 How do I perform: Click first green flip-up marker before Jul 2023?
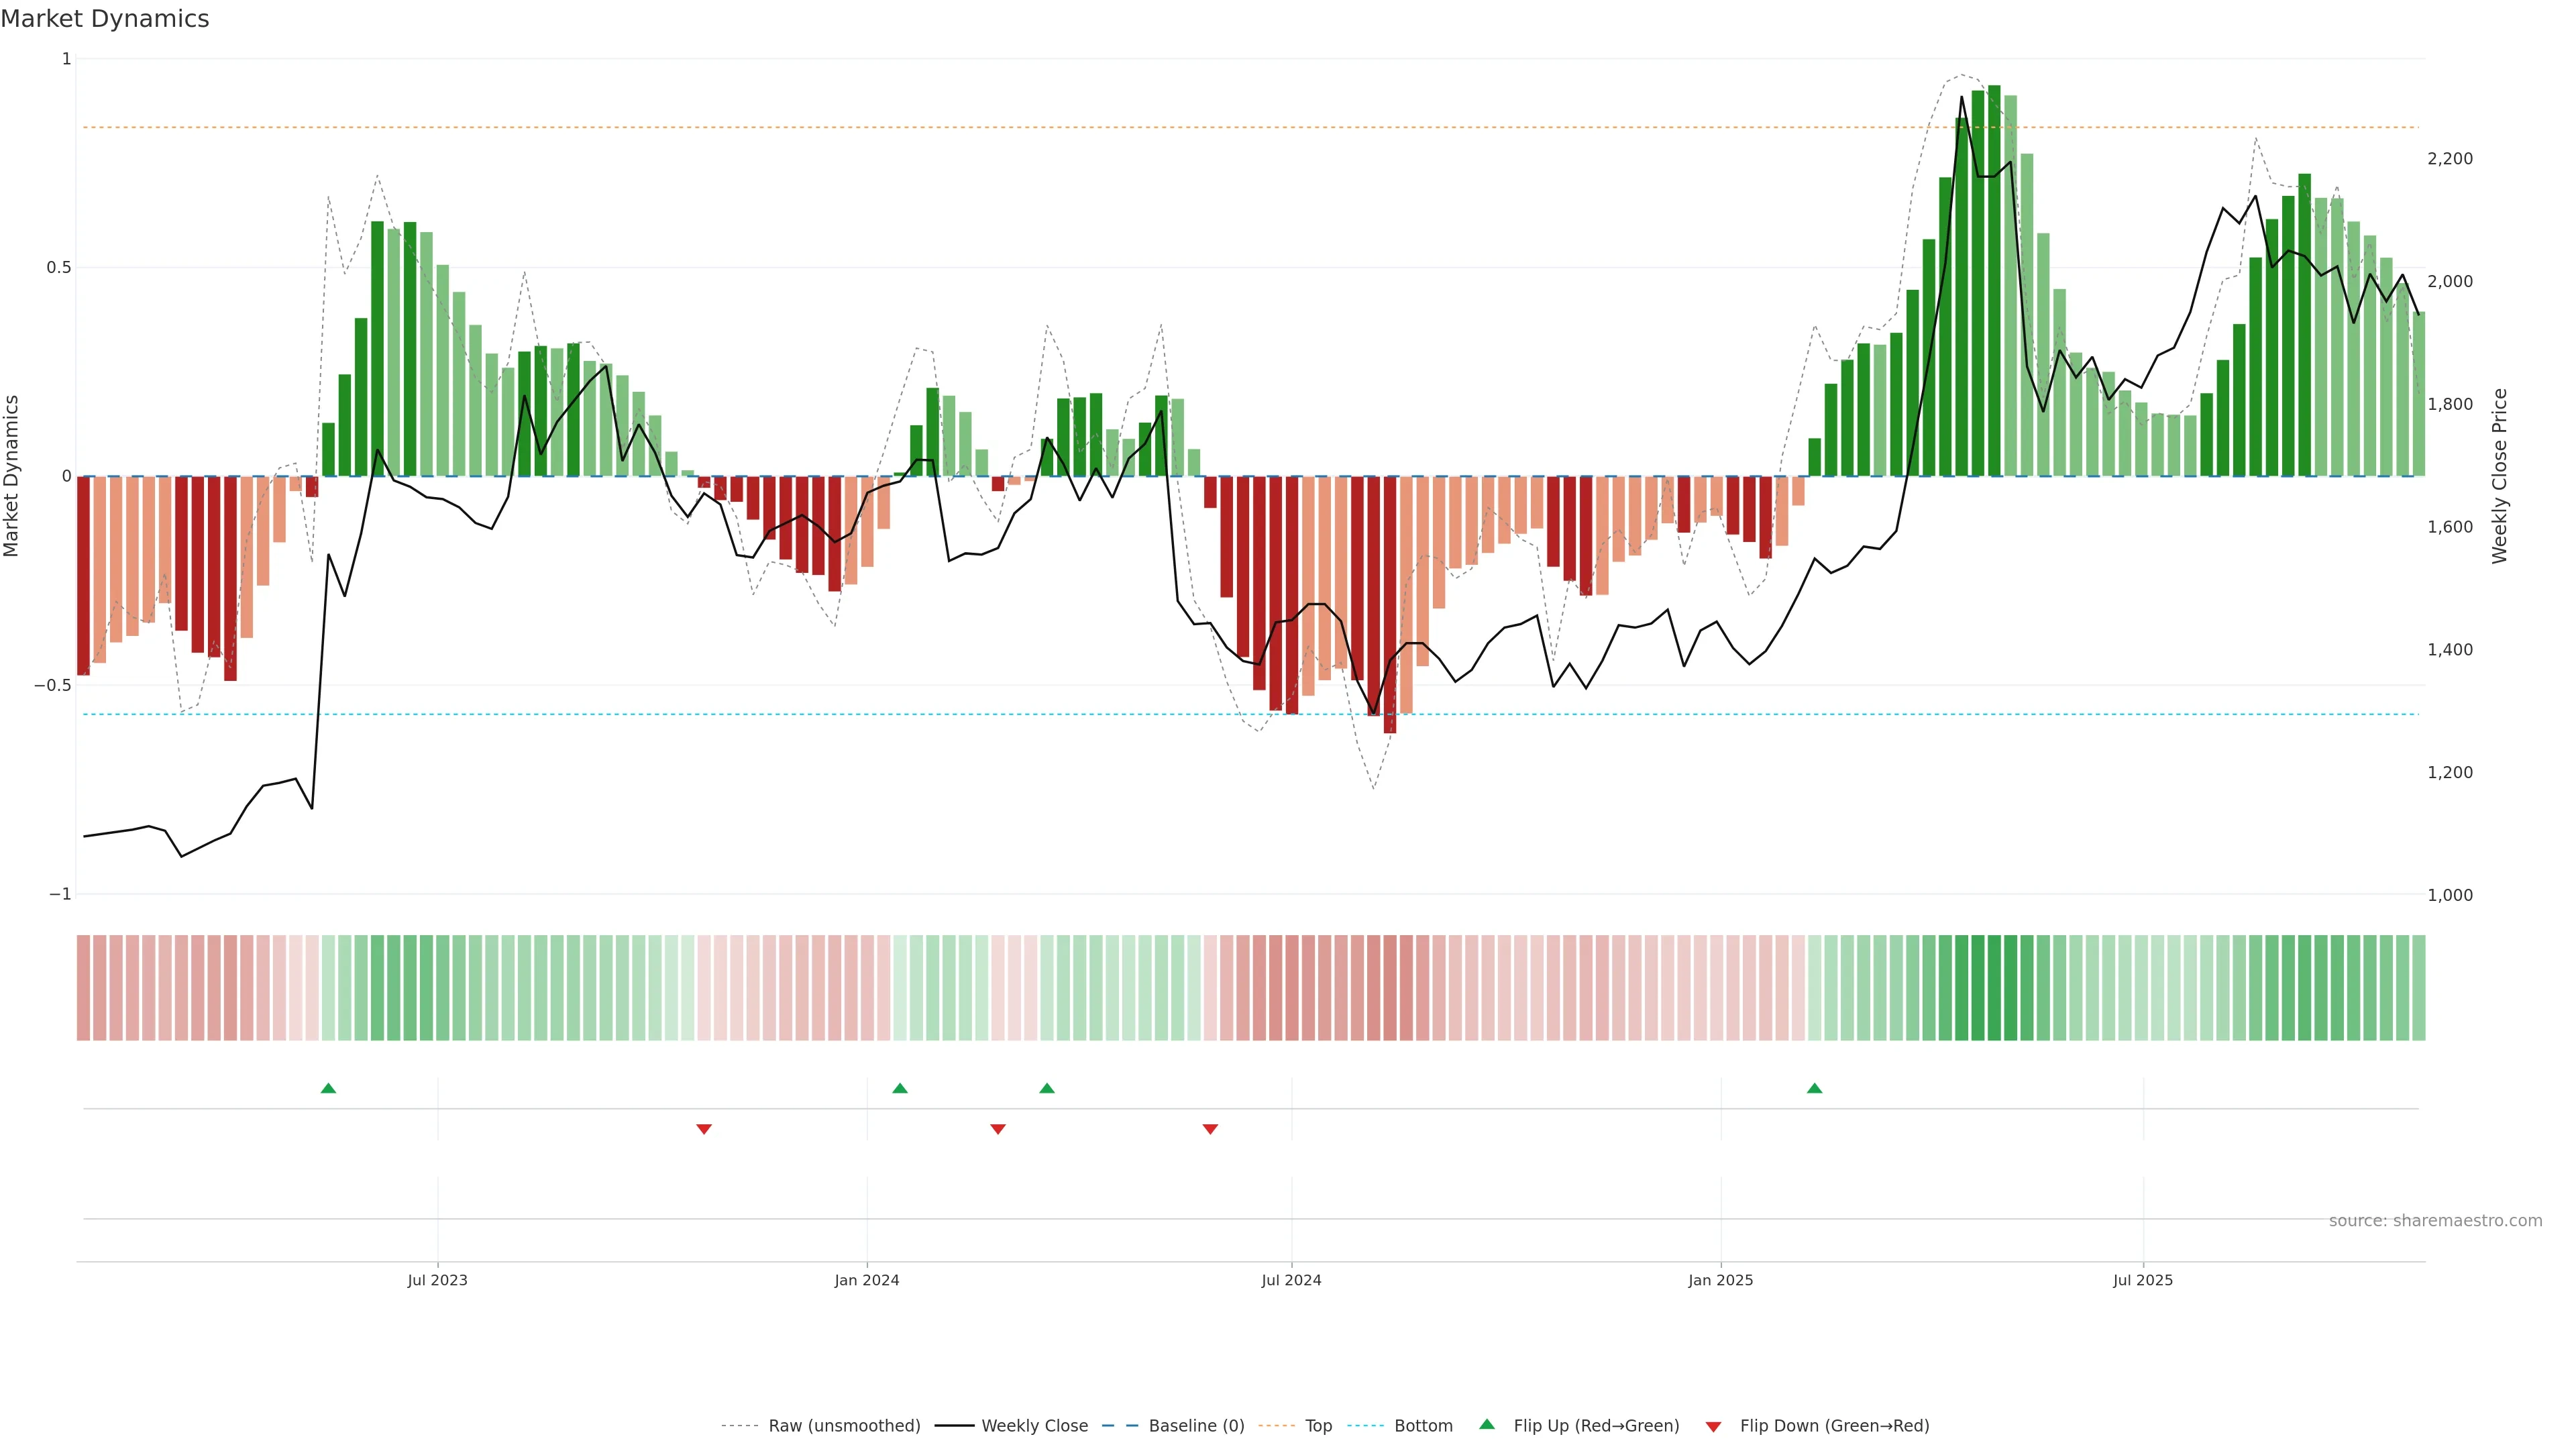328,1088
